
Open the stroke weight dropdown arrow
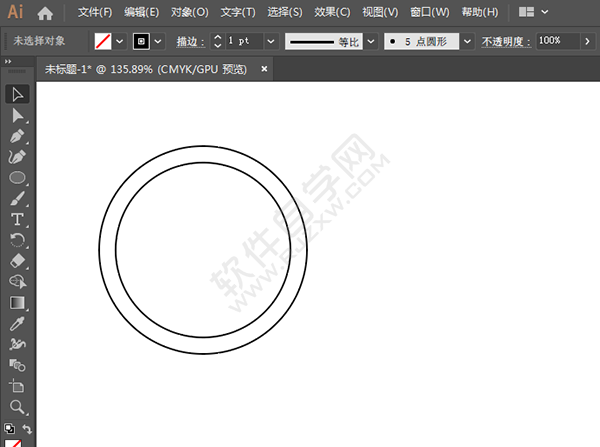click(271, 41)
